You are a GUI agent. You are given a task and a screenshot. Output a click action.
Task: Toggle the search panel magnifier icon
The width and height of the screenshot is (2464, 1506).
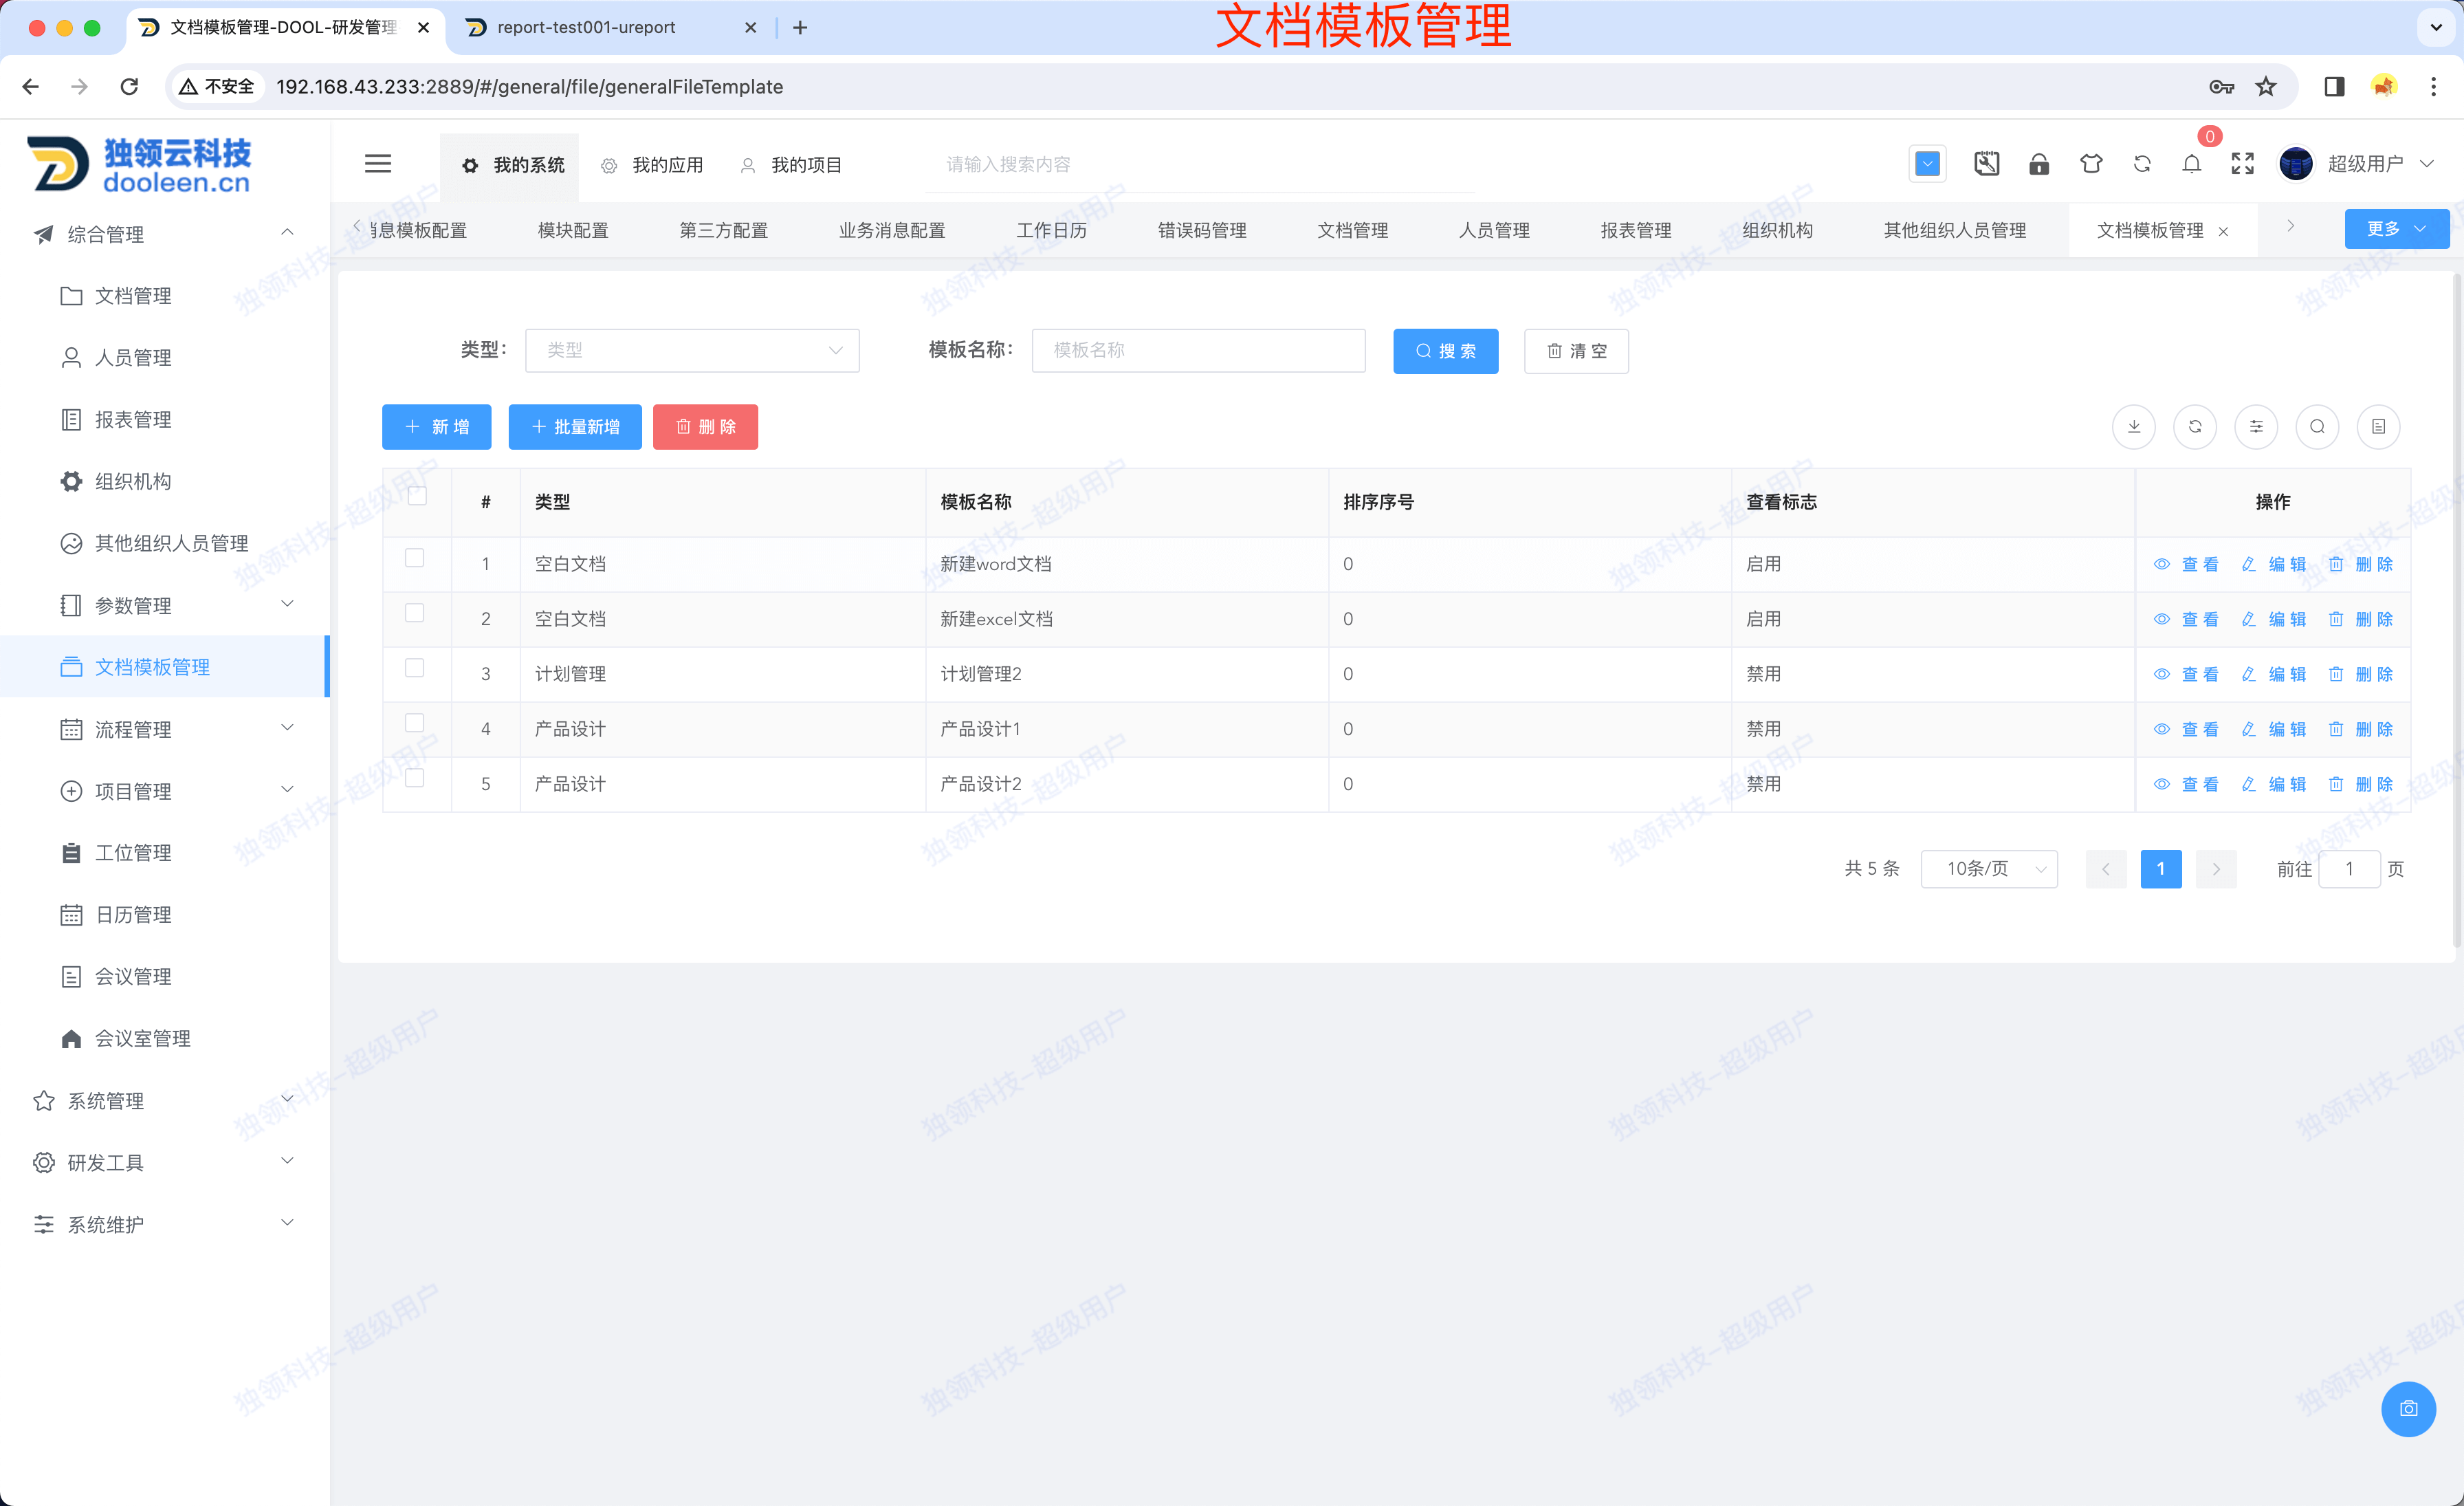click(2317, 427)
